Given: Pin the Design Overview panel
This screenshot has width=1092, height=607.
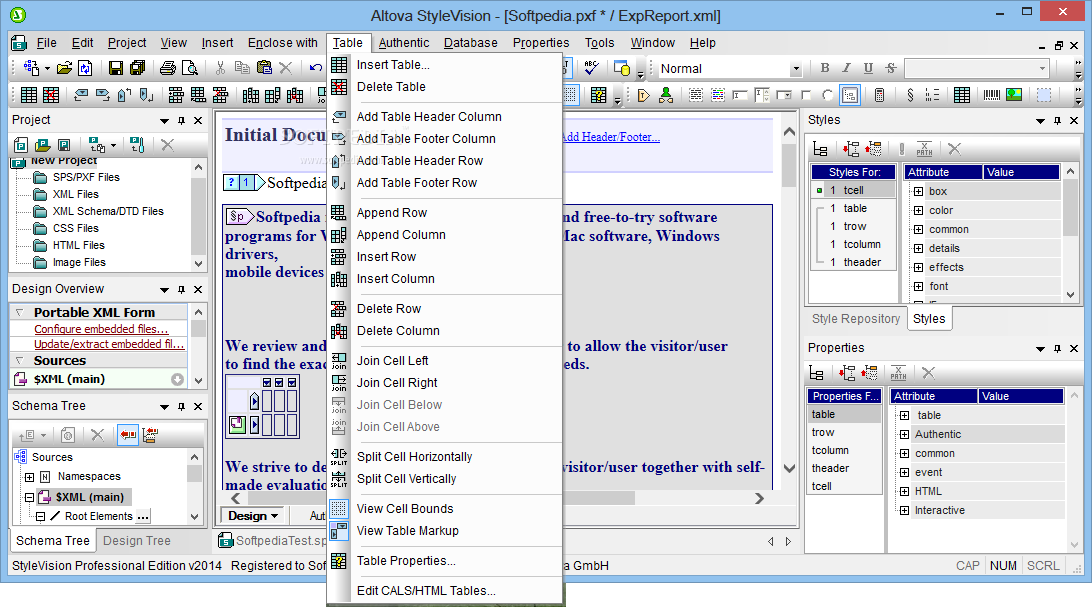Looking at the screenshot, I should [x=181, y=290].
